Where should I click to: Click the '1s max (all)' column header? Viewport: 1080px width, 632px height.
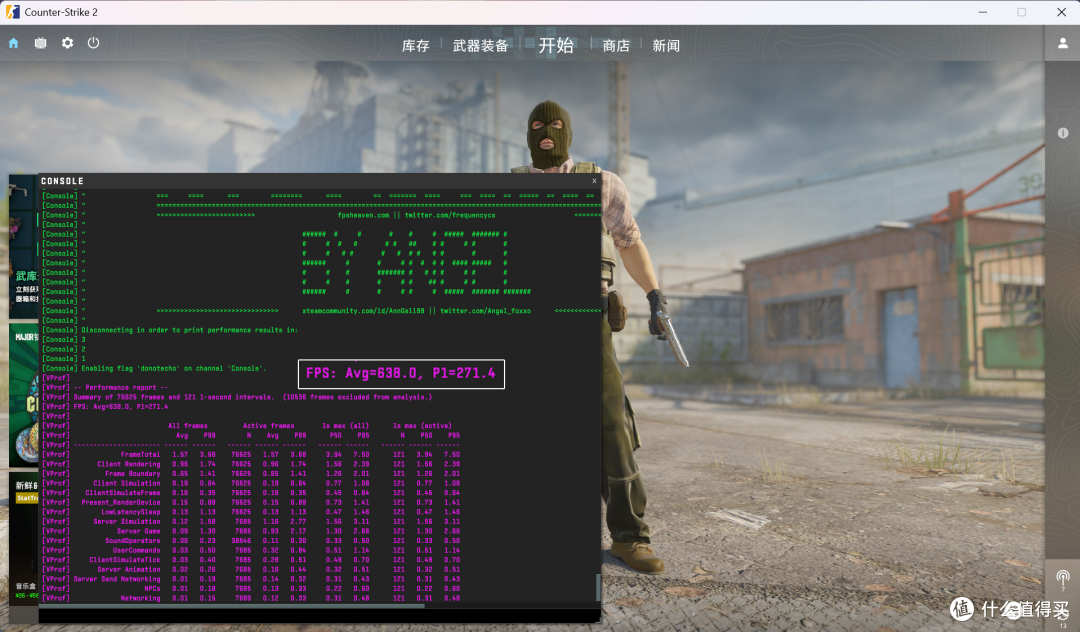point(345,425)
